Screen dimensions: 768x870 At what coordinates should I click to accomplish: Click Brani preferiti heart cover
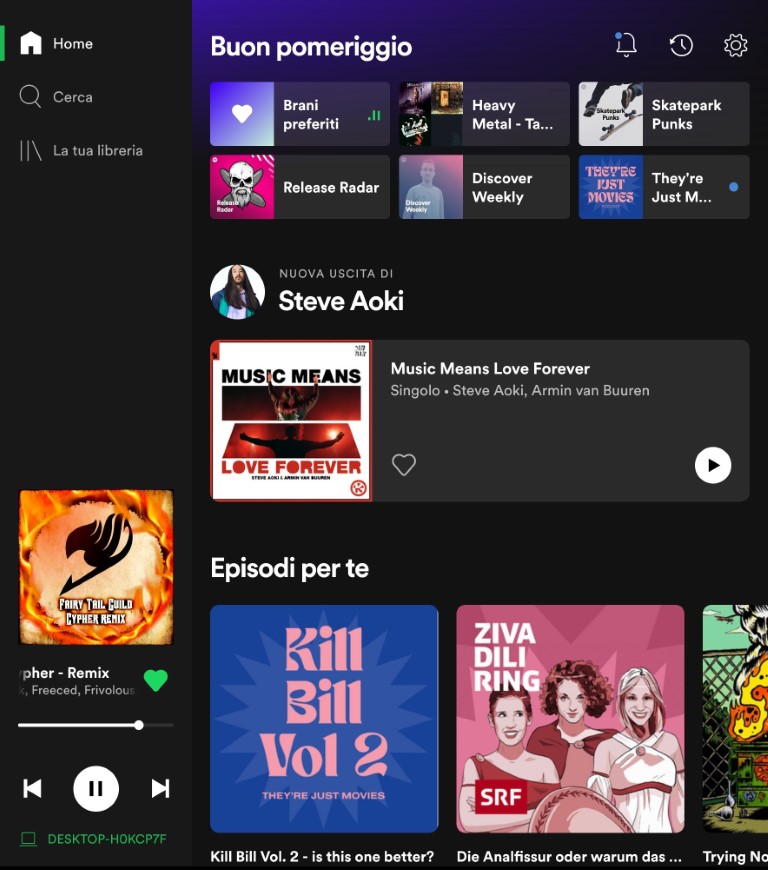[242, 114]
